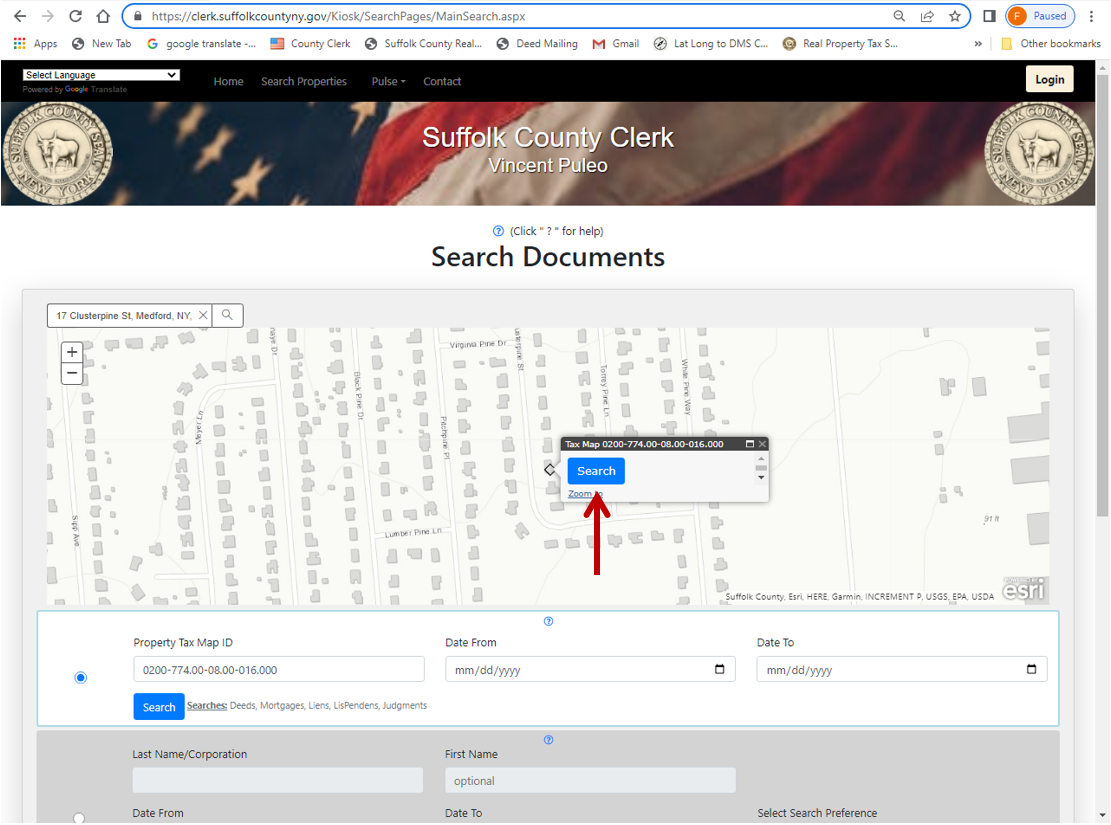1111x825 pixels.
Task: Click the esri logo on the map
Action: coord(1024,588)
